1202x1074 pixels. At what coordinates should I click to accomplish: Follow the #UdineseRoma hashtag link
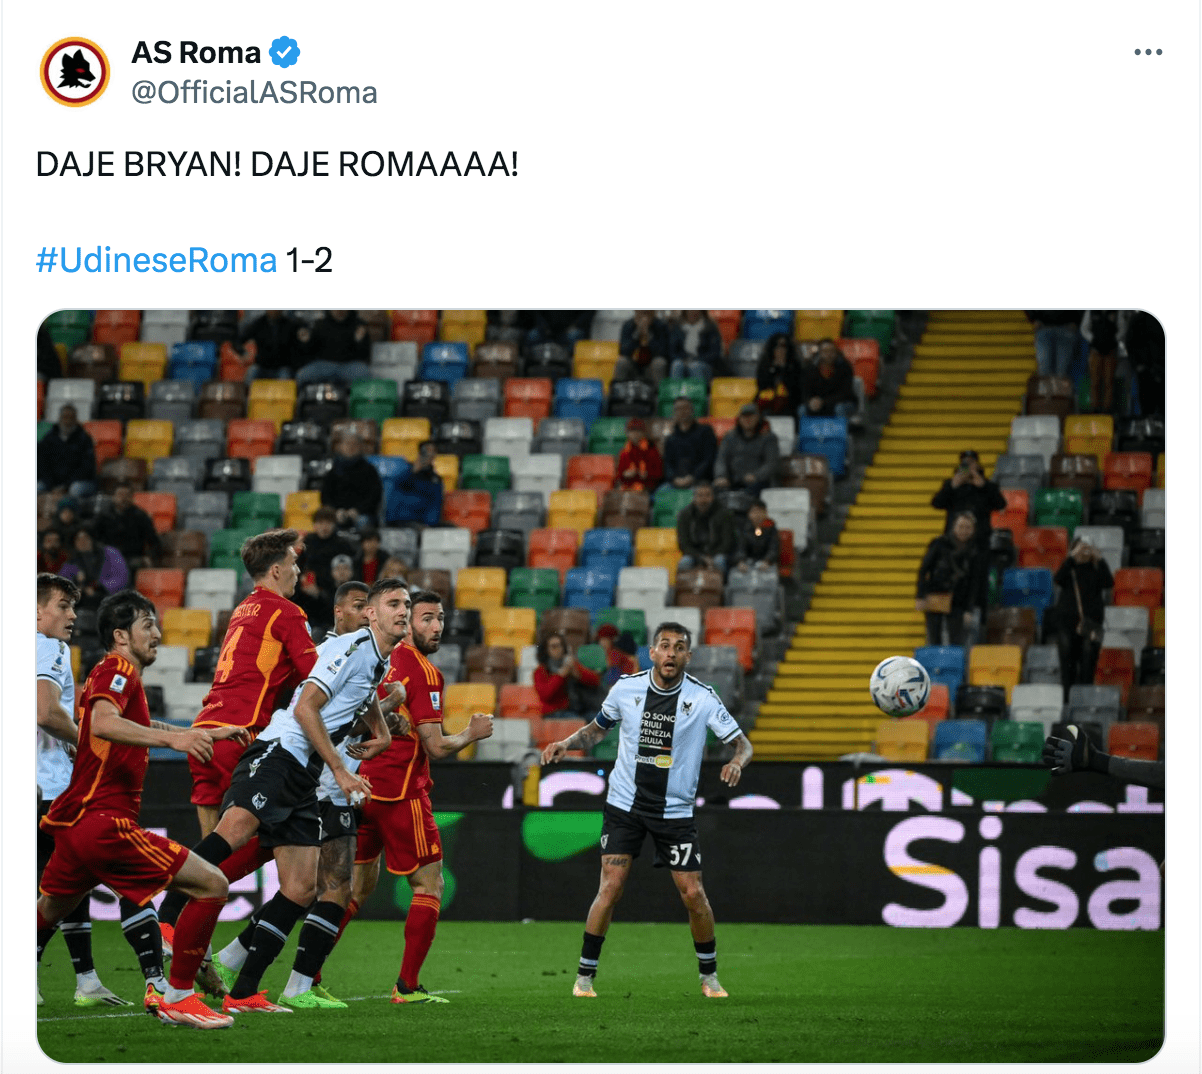(x=156, y=260)
